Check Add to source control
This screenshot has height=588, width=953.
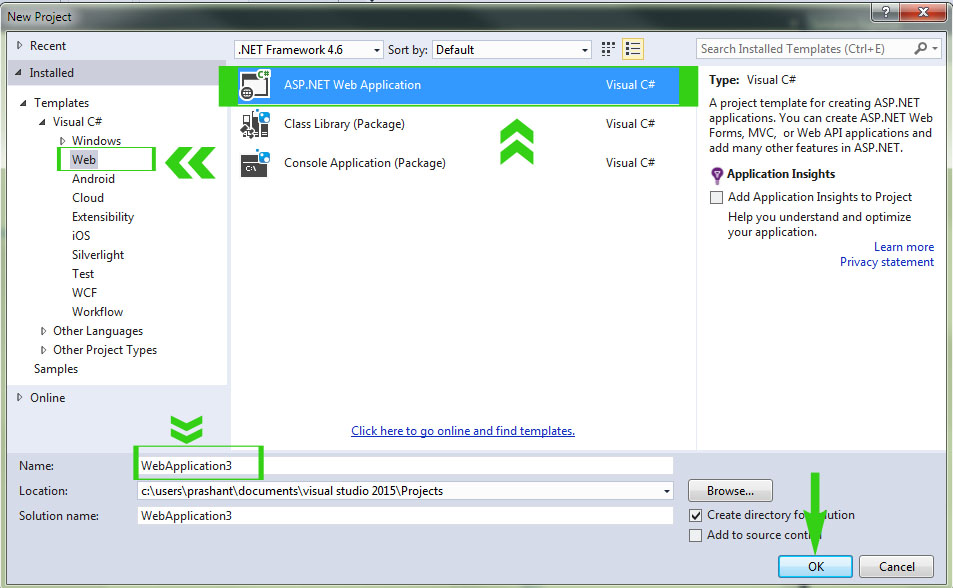(695, 535)
